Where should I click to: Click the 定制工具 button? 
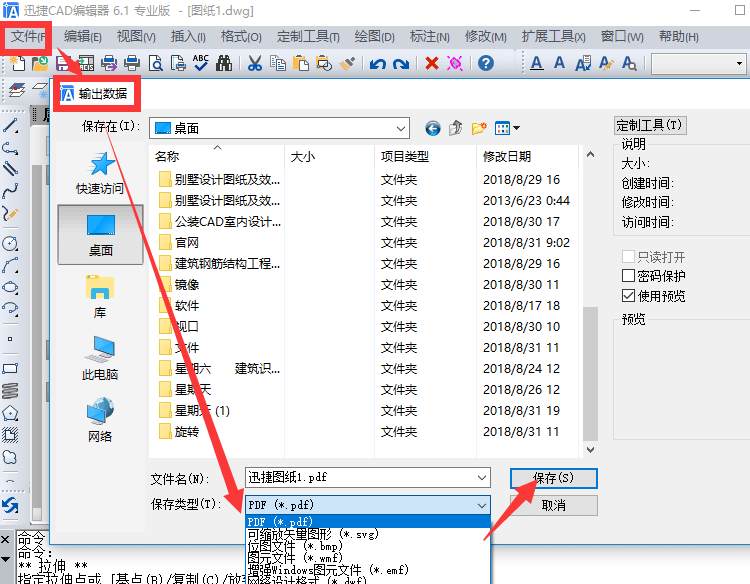coord(650,125)
